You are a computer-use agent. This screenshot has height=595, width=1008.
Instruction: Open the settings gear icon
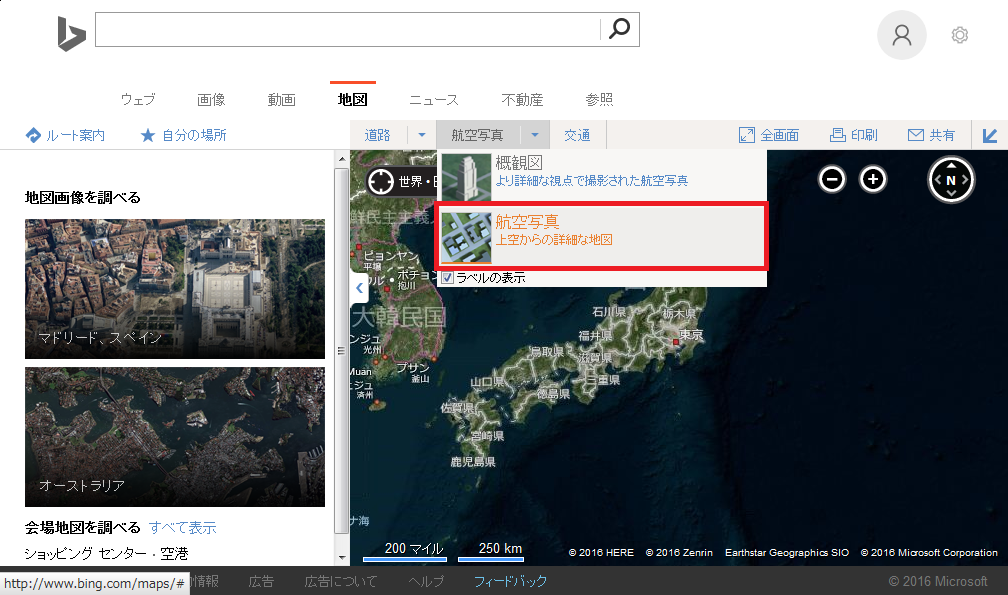(x=959, y=35)
